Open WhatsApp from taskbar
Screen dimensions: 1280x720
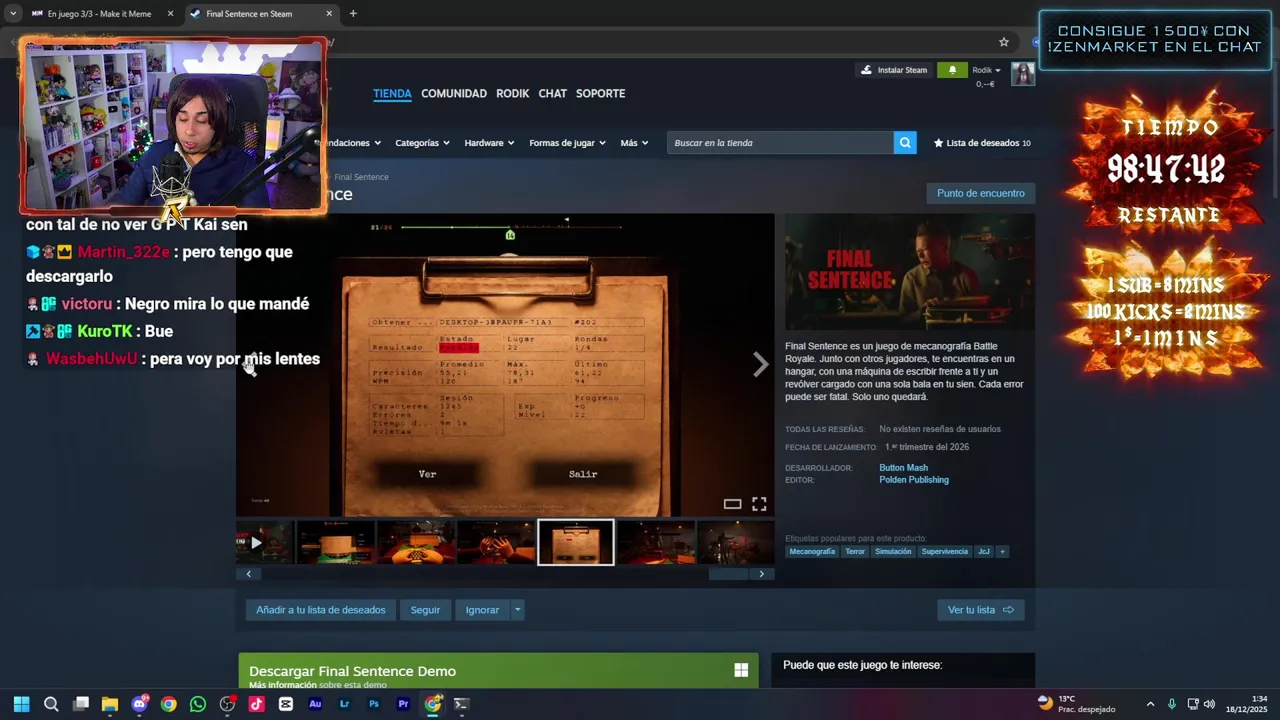pyautogui.click(x=198, y=704)
